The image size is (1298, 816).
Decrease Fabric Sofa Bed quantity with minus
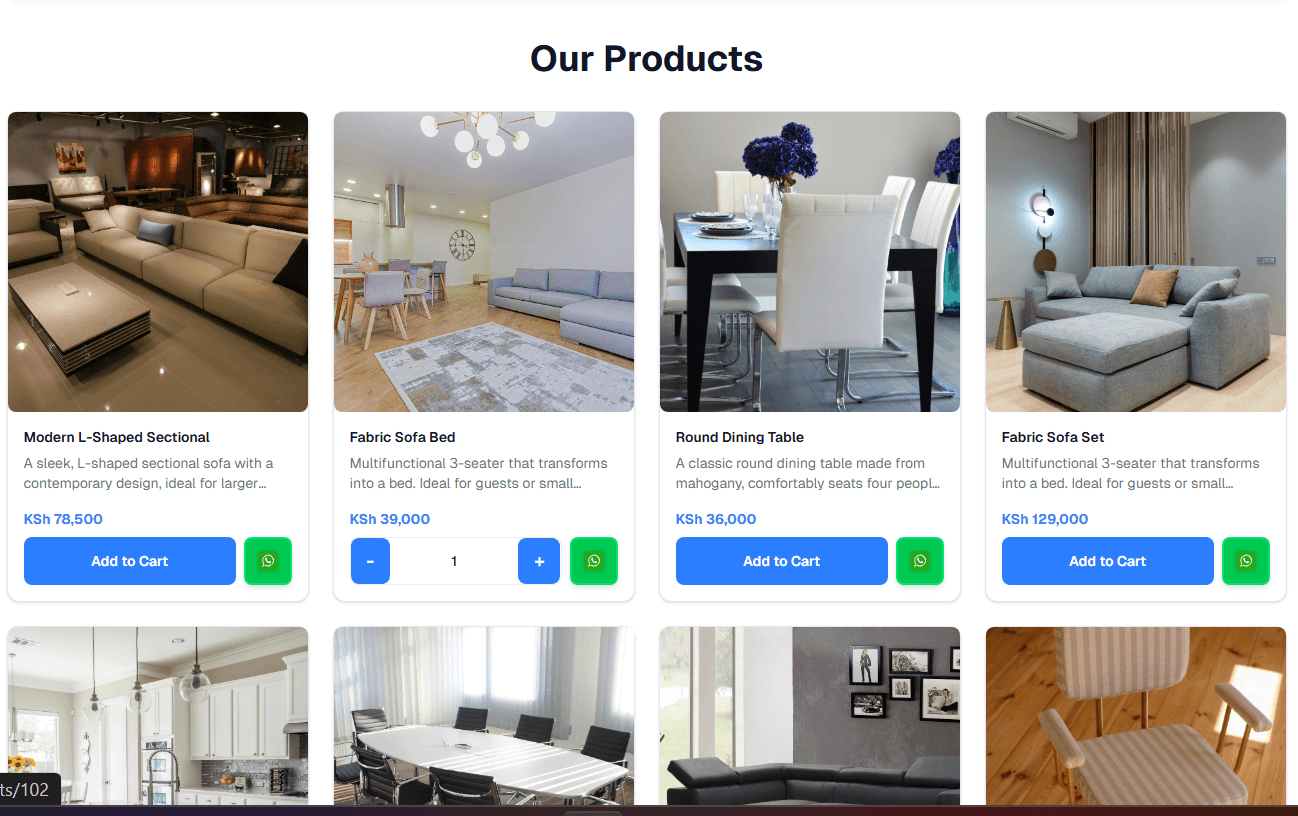370,561
